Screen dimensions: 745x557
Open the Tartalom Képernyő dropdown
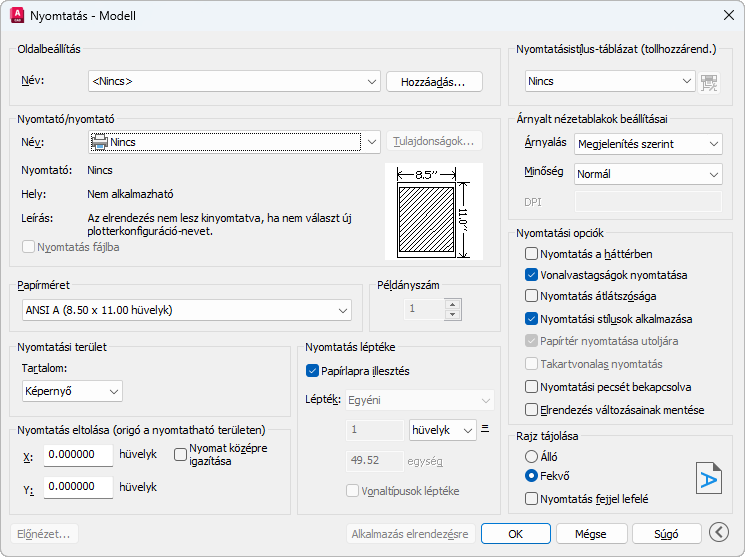point(72,390)
